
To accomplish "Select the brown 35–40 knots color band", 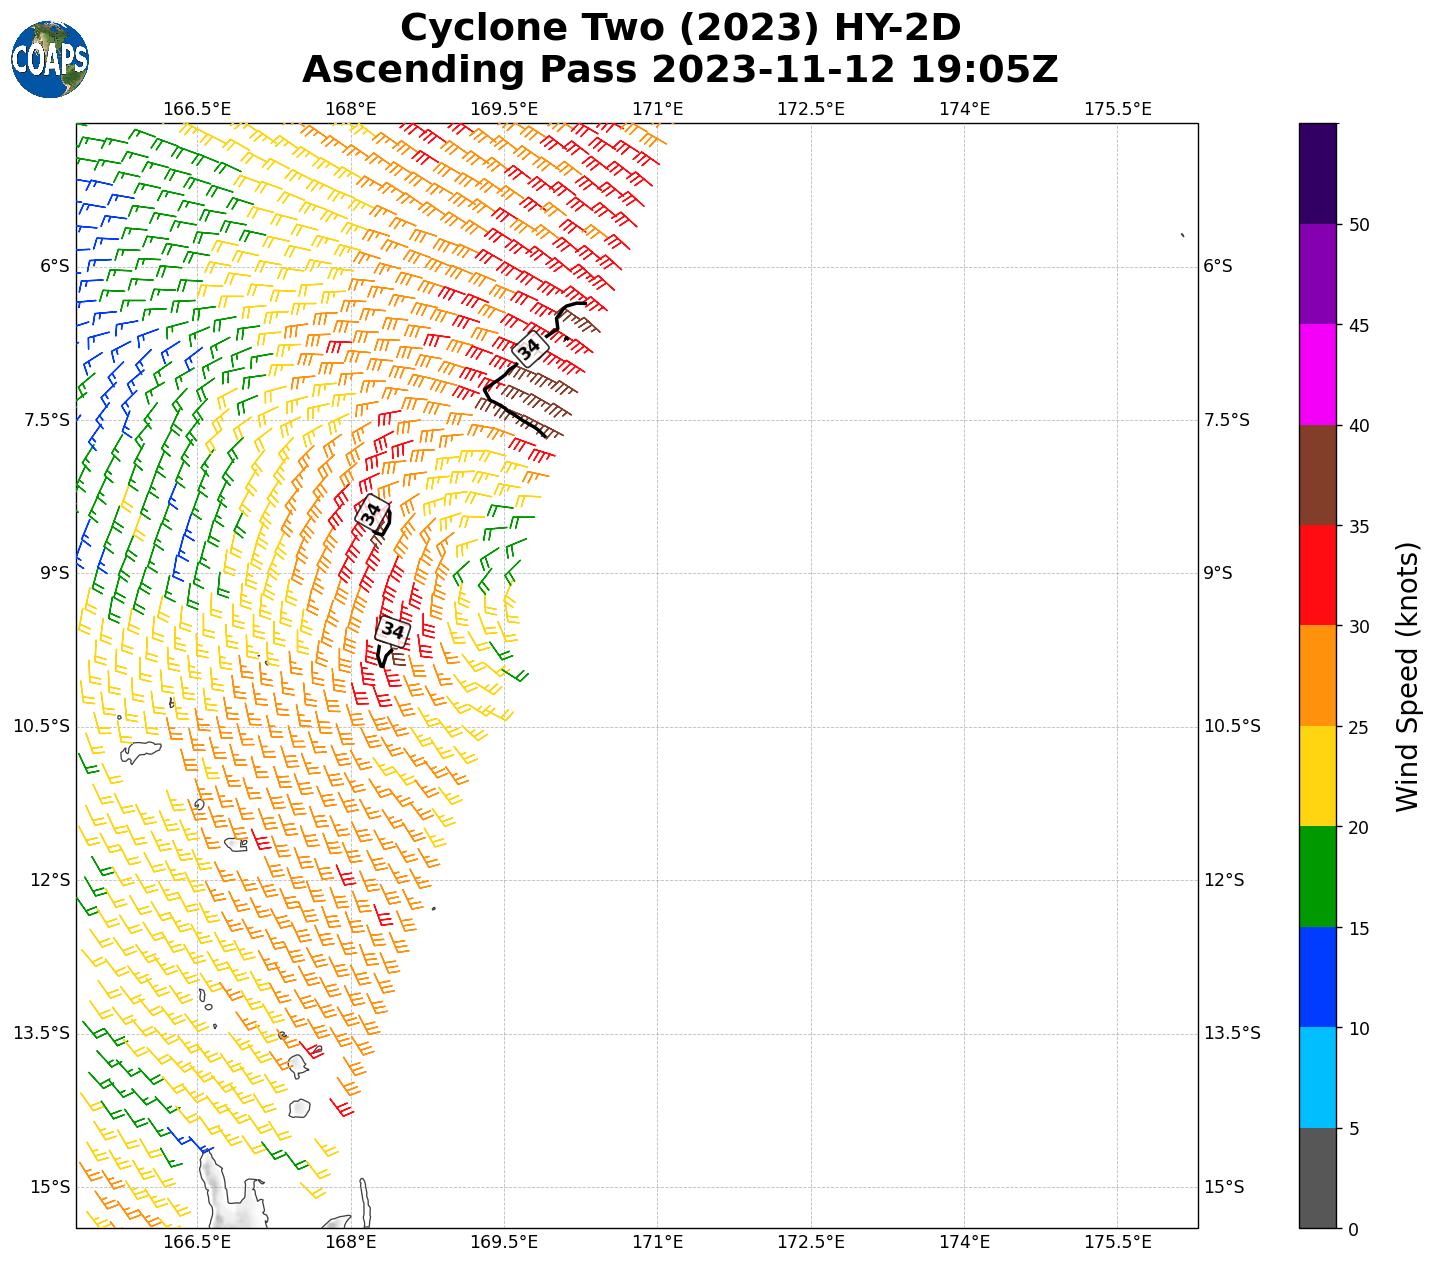I will (1317, 475).
